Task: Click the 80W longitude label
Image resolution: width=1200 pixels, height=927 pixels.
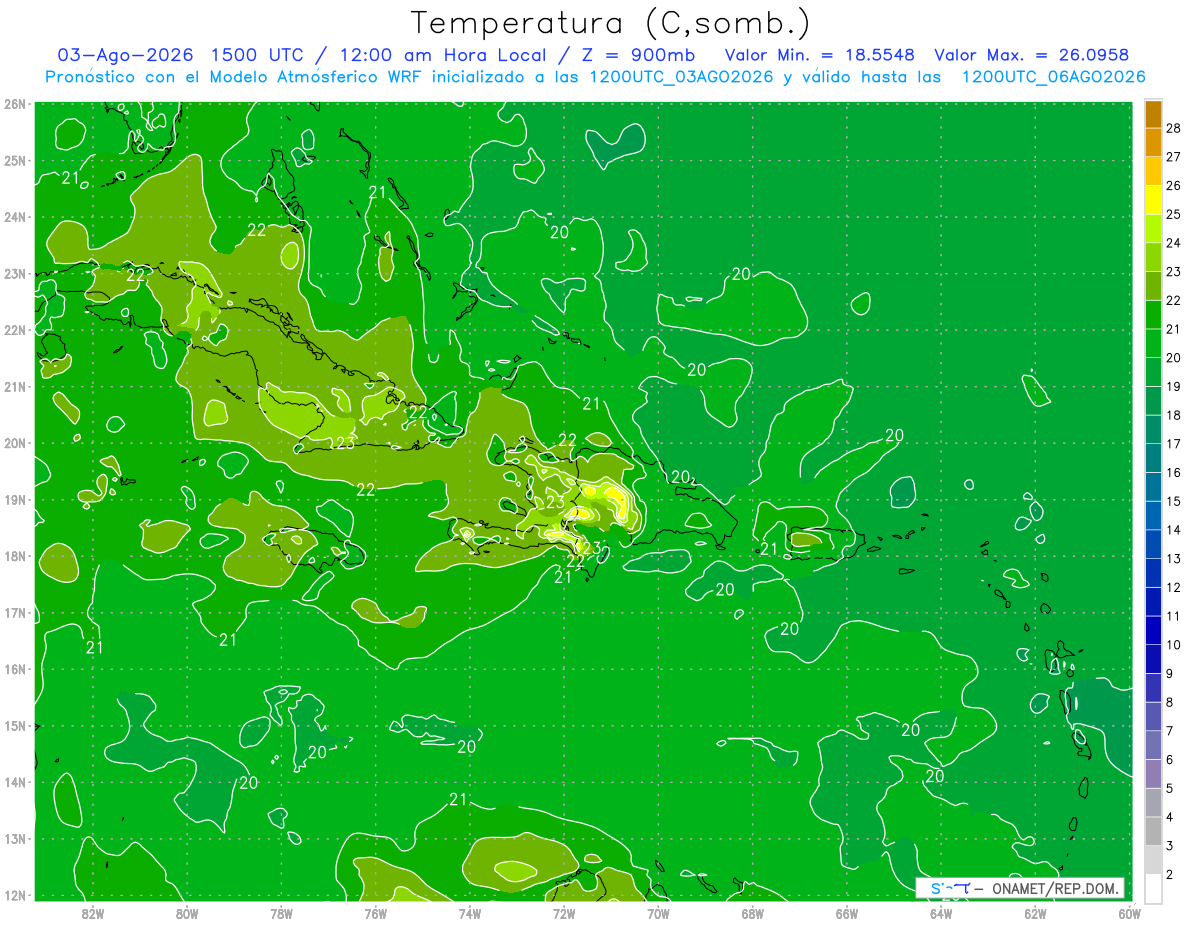Action: [x=186, y=912]
